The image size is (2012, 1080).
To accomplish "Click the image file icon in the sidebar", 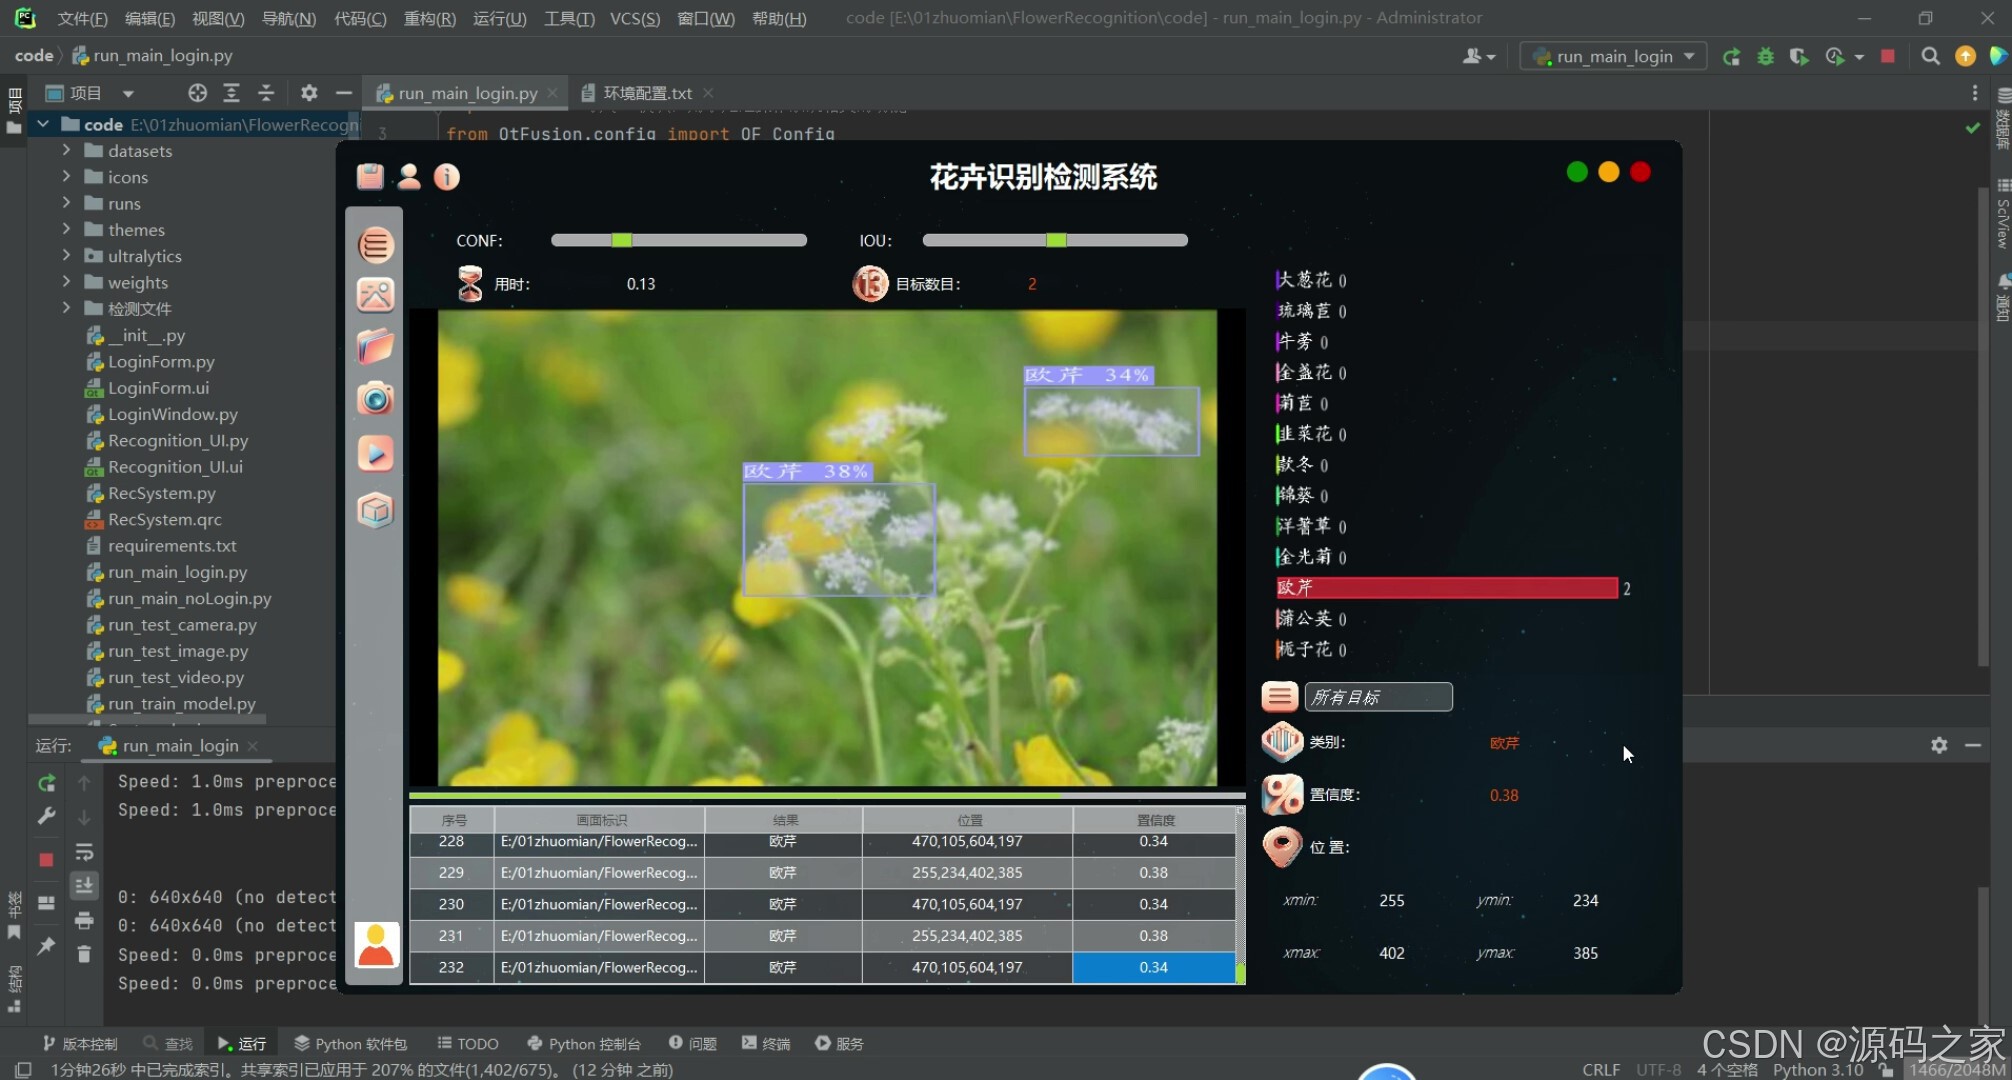I will 375,294.
